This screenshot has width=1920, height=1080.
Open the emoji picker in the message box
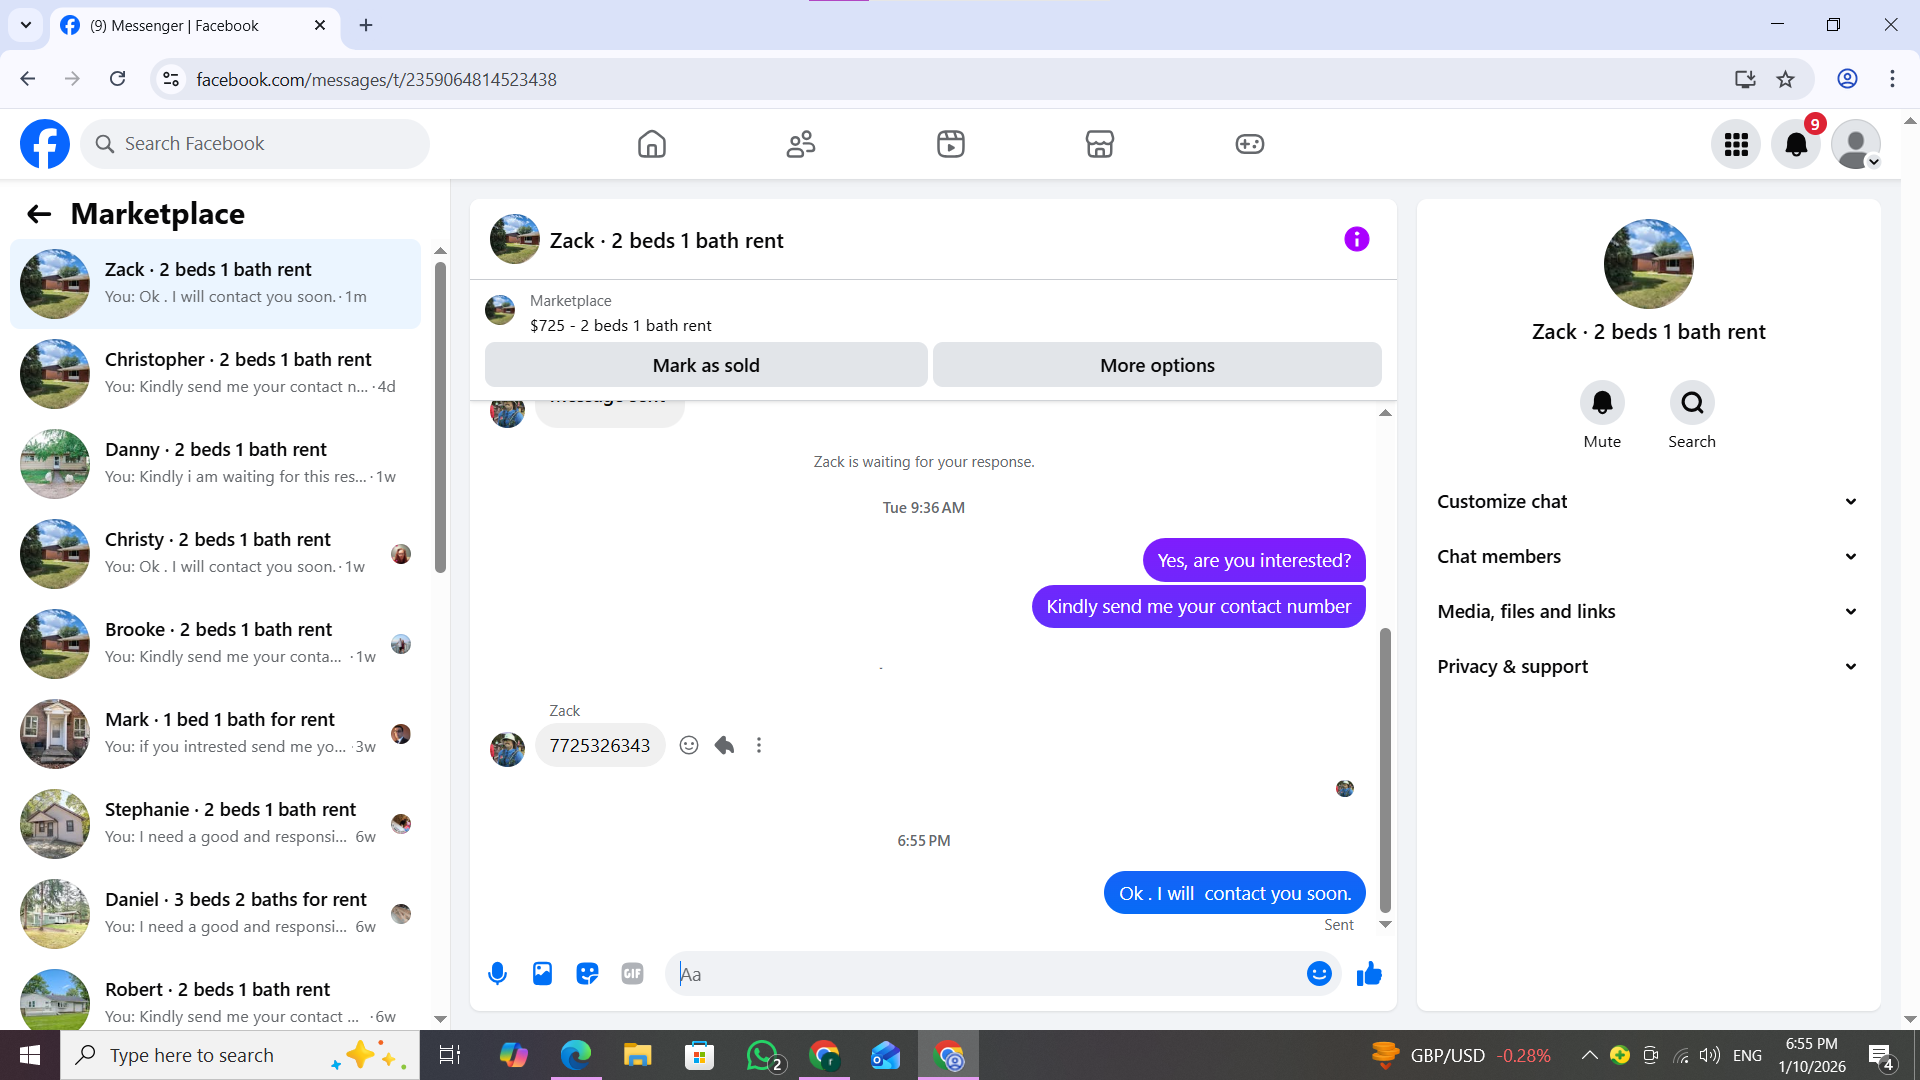point(1319,973)
